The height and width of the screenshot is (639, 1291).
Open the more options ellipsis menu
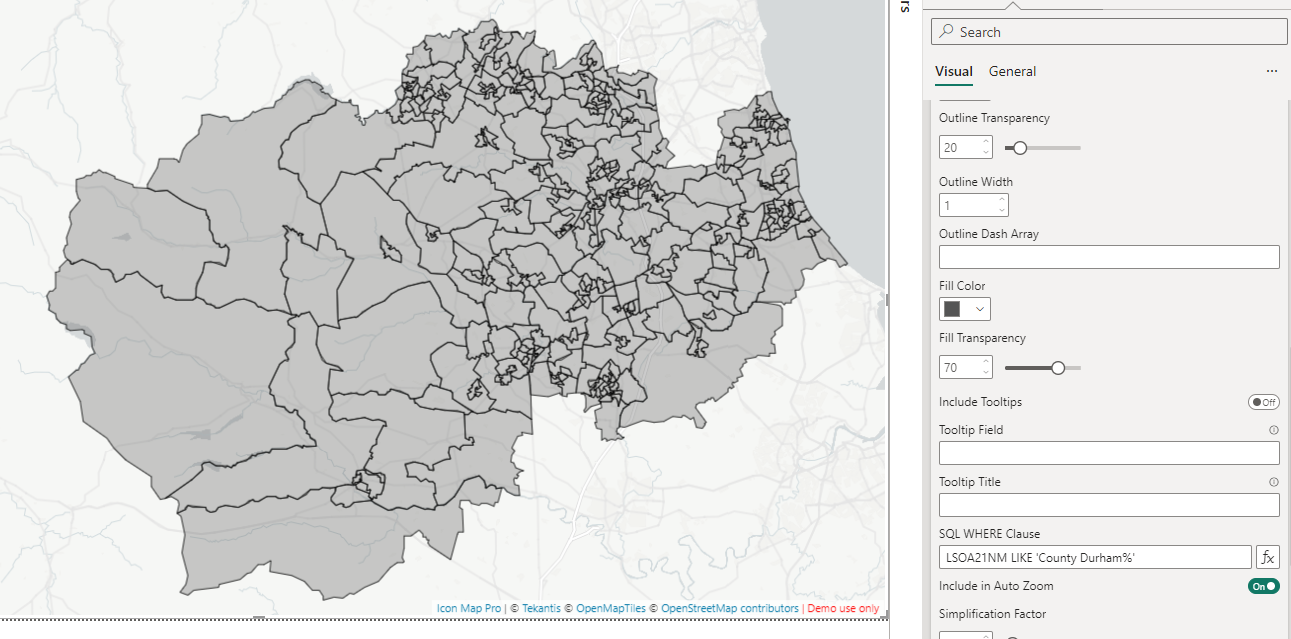(1271, 72)
